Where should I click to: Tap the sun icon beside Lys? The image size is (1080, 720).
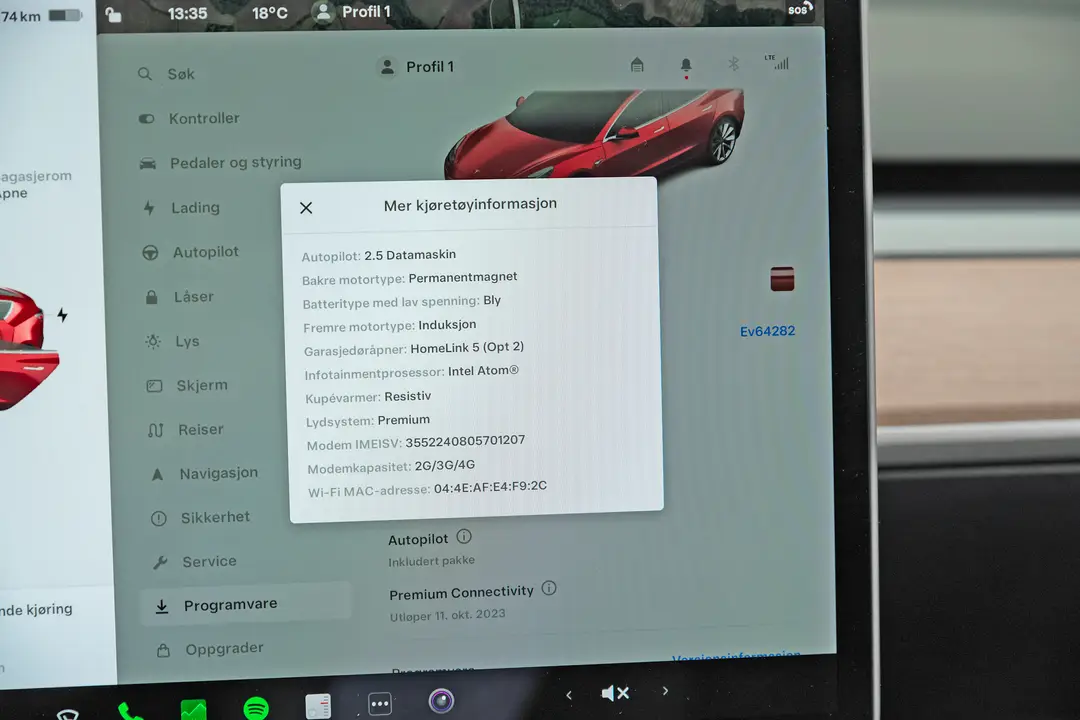coord(153,341)
